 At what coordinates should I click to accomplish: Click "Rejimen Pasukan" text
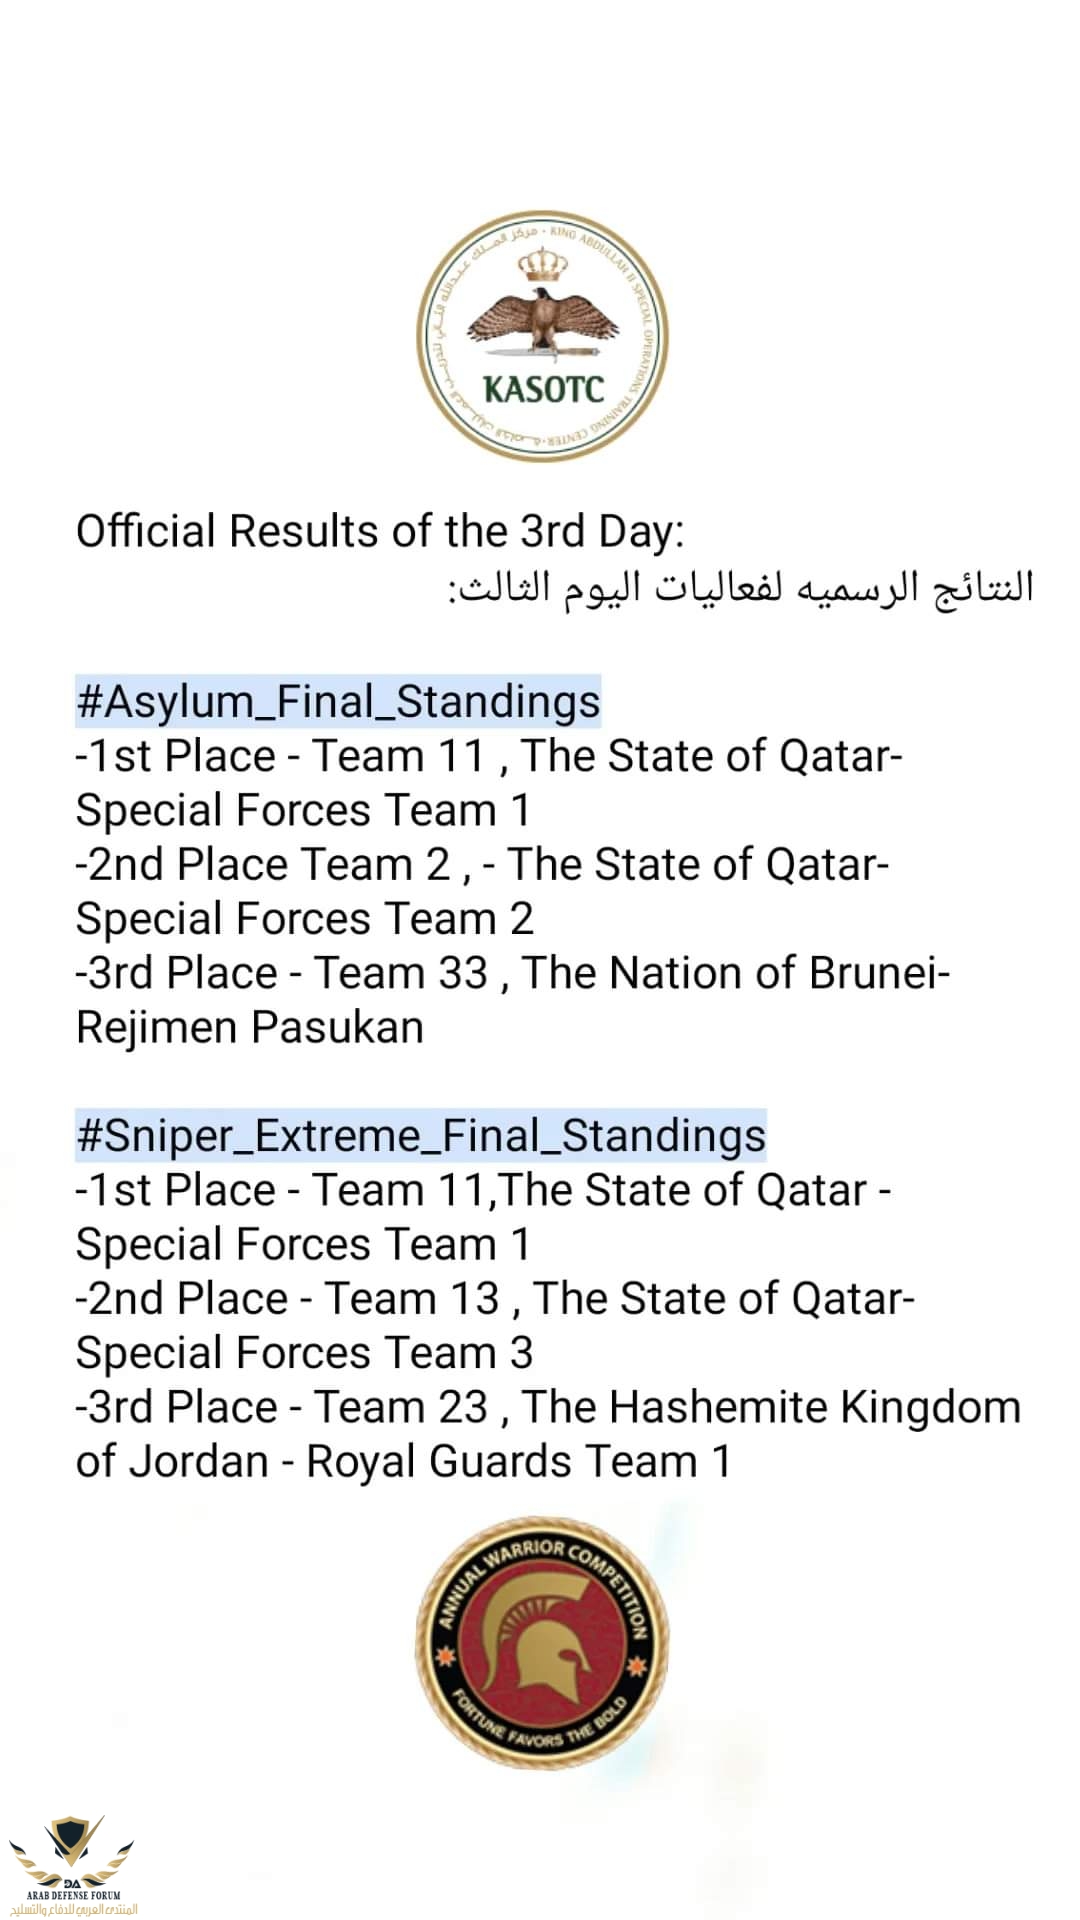(x=250, y=1028)
